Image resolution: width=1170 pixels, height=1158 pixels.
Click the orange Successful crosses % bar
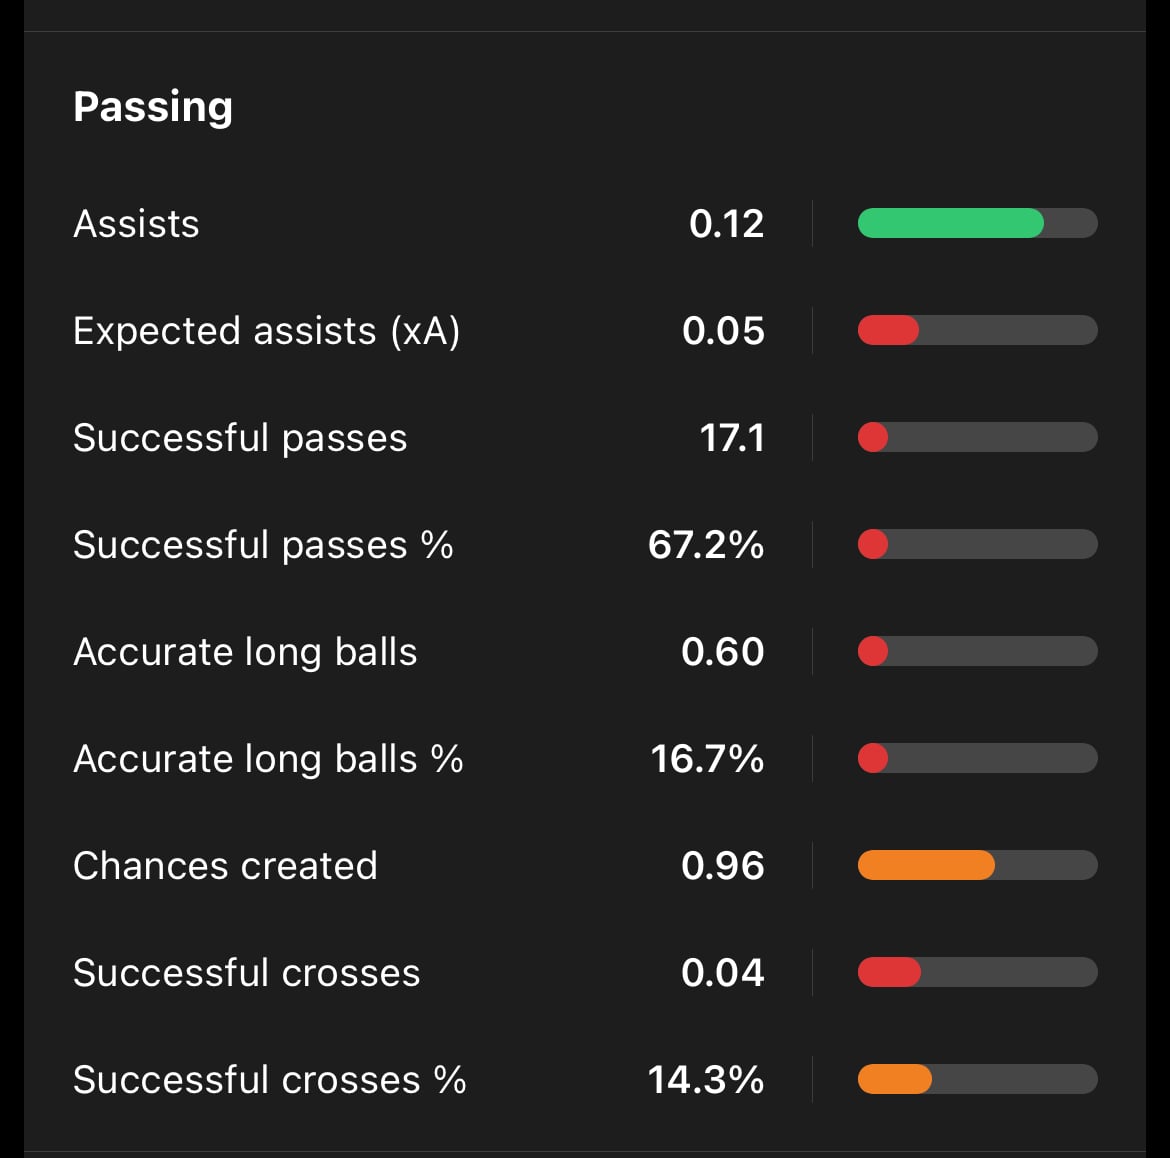click(x=894, y=1079)
